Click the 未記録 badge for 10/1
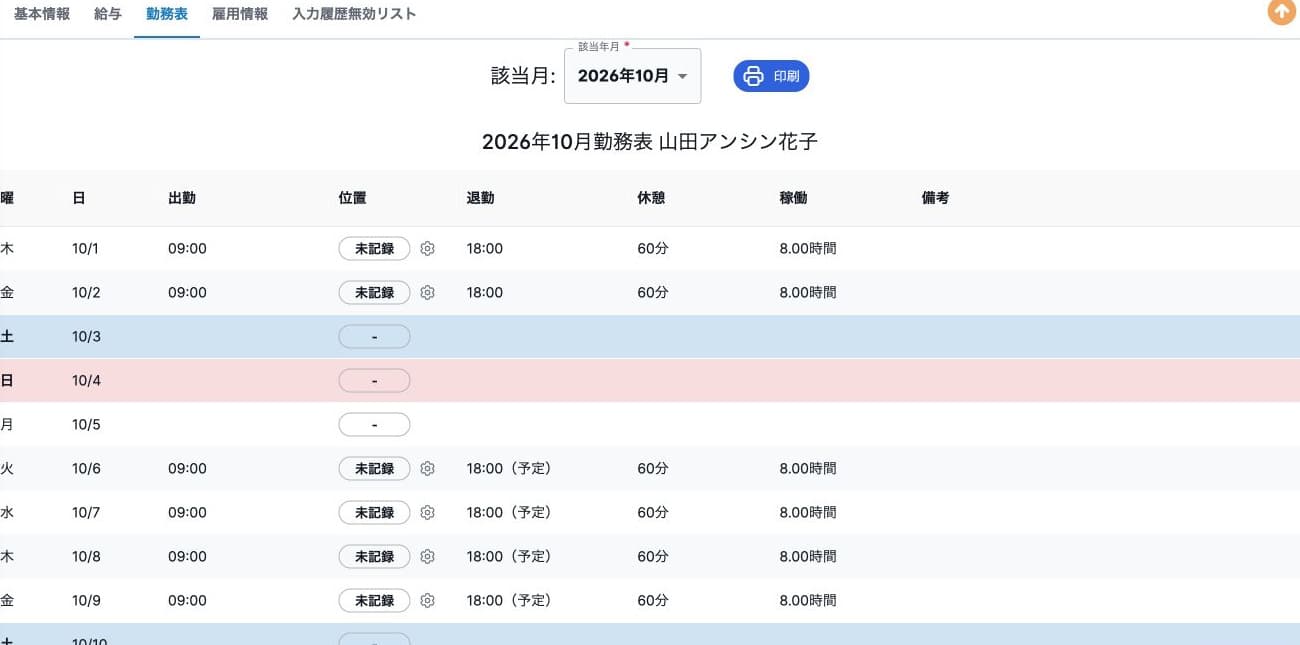 pyautogui.click(x=375, y=249)
